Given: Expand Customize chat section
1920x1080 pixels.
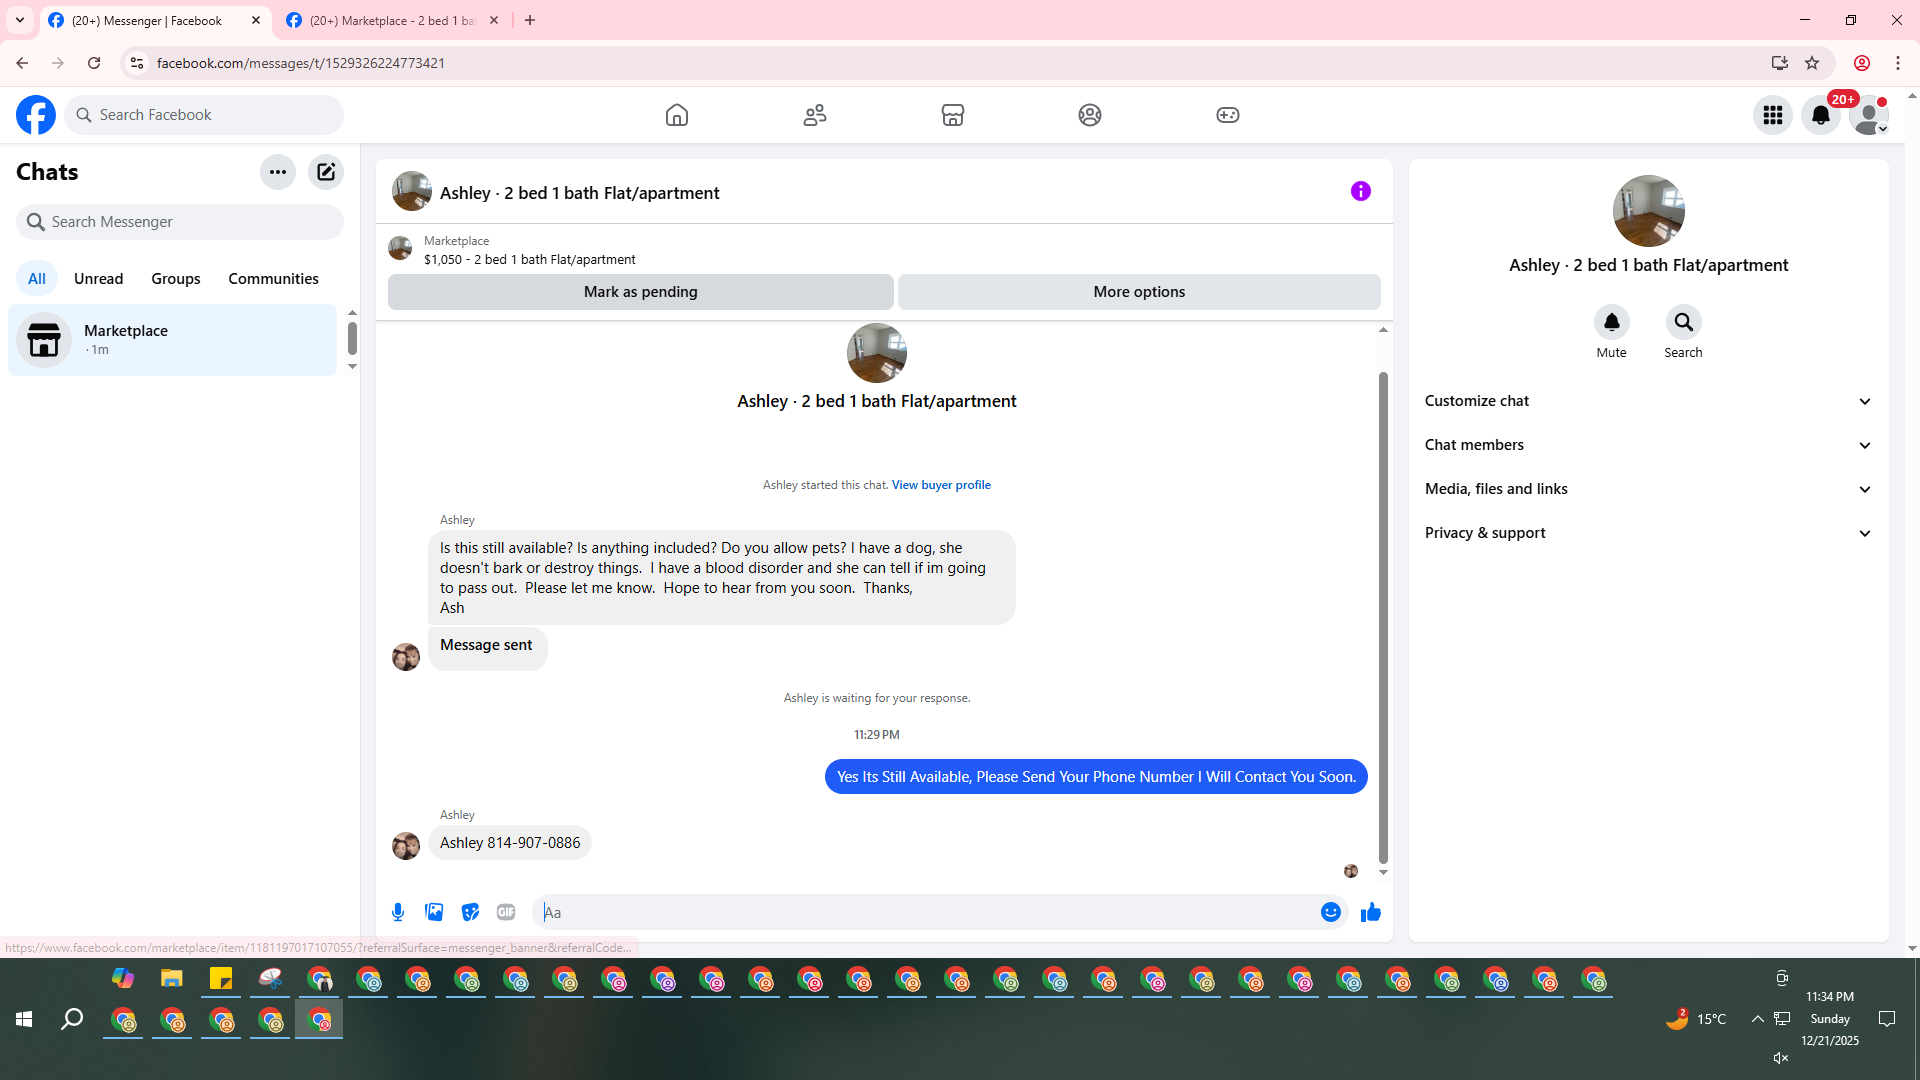Looking at the screenshot, I should (x=1648, y=401).
